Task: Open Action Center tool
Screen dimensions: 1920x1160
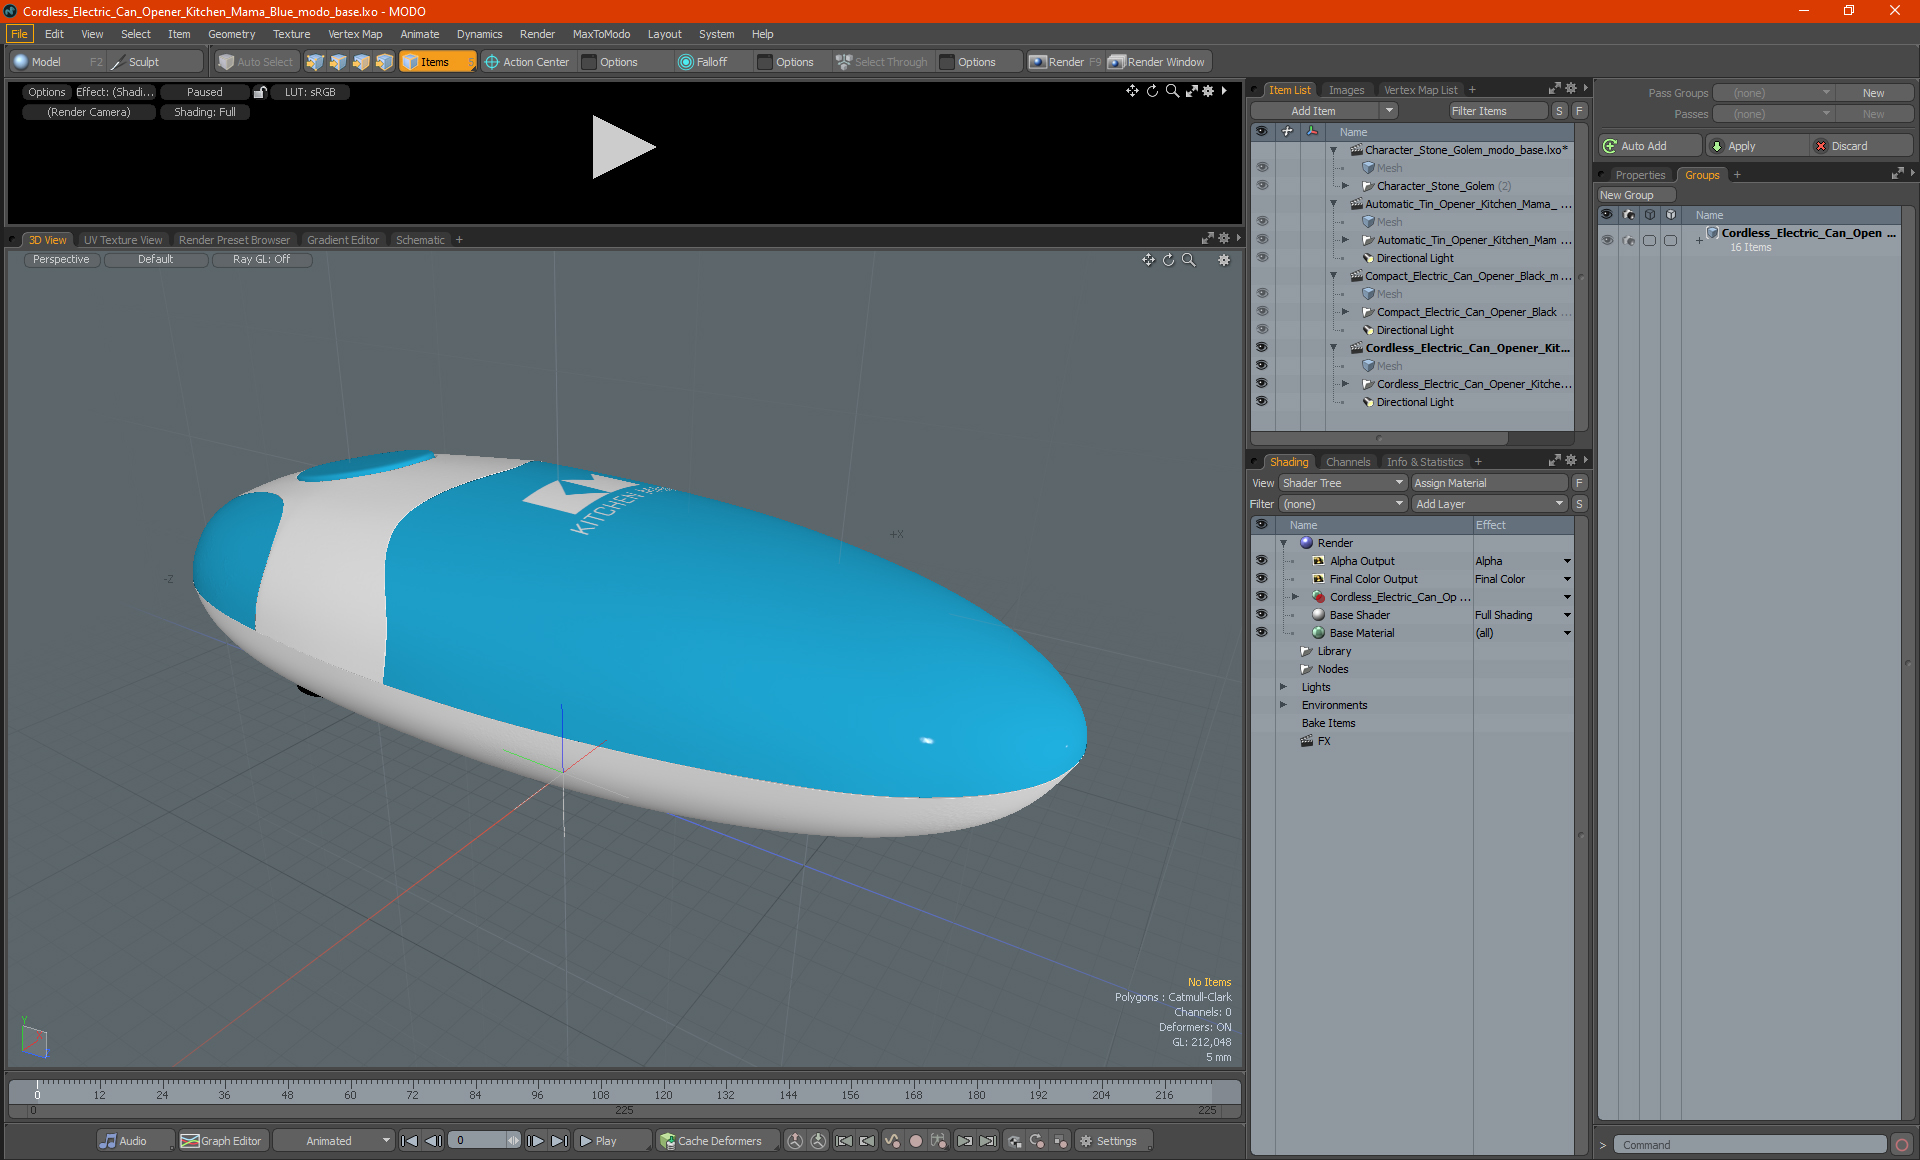Action: 527,62
